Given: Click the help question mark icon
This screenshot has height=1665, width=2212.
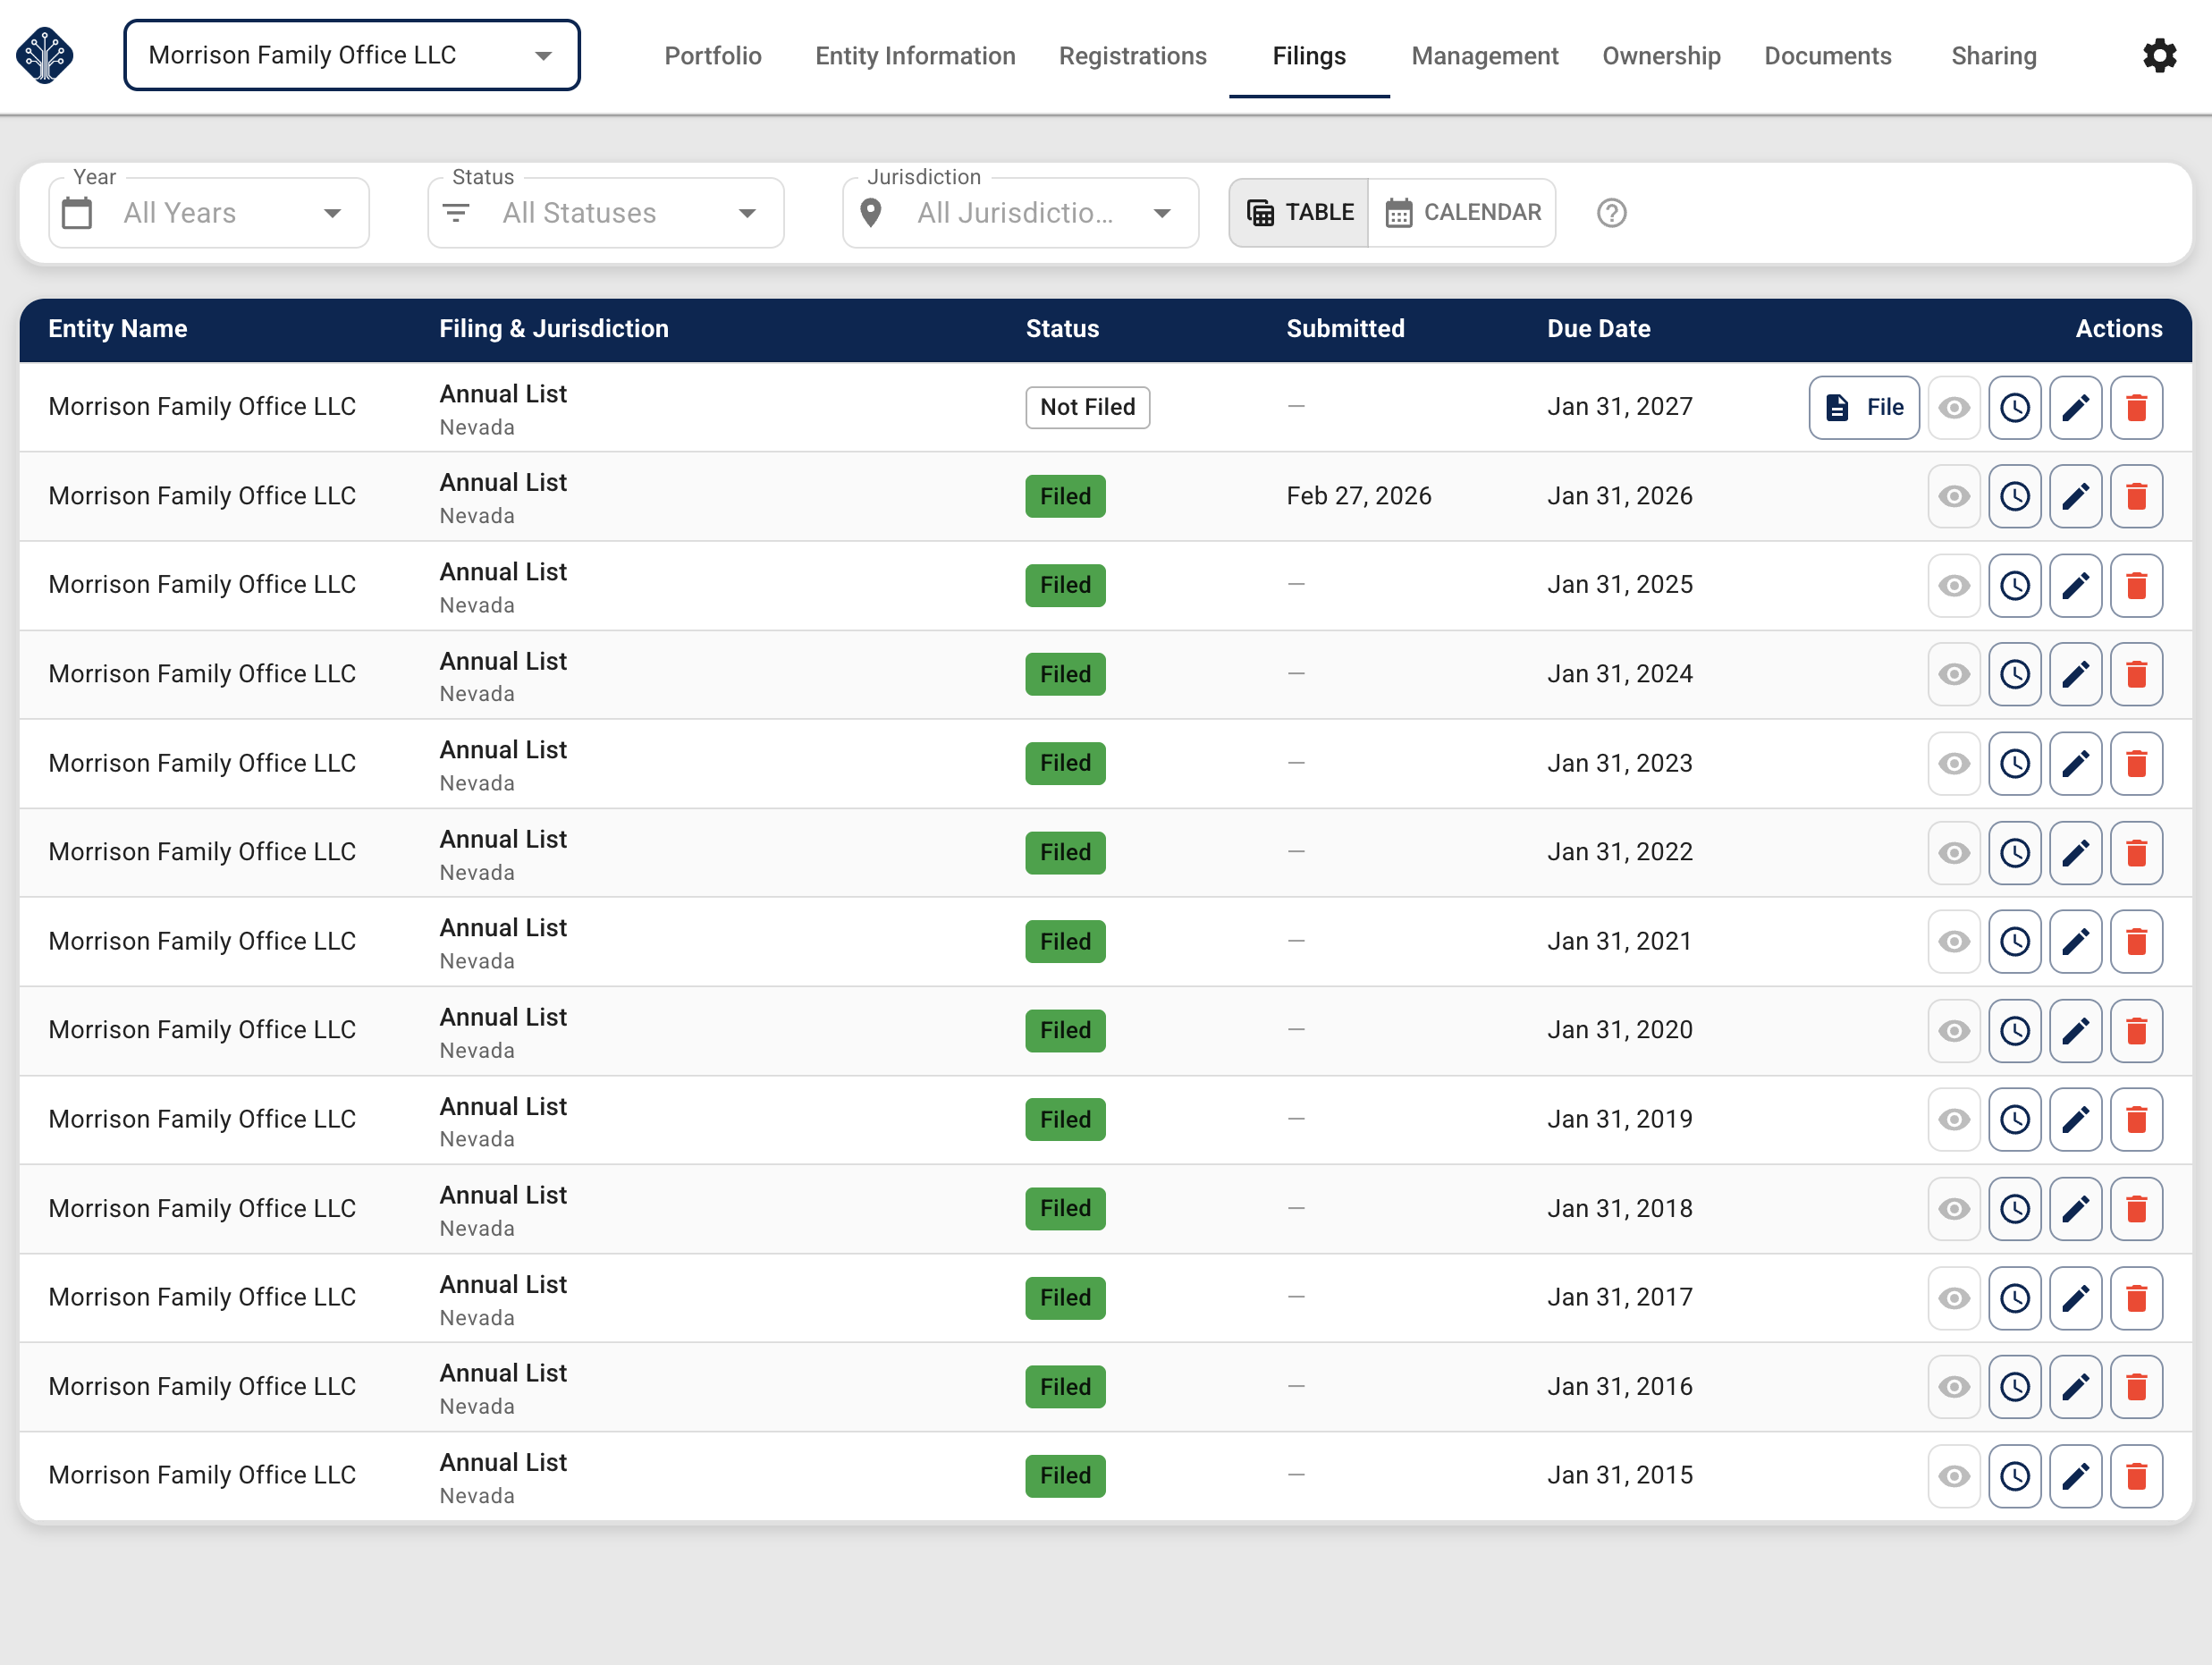Looking at the screenshot, I should pos(1610,212).
